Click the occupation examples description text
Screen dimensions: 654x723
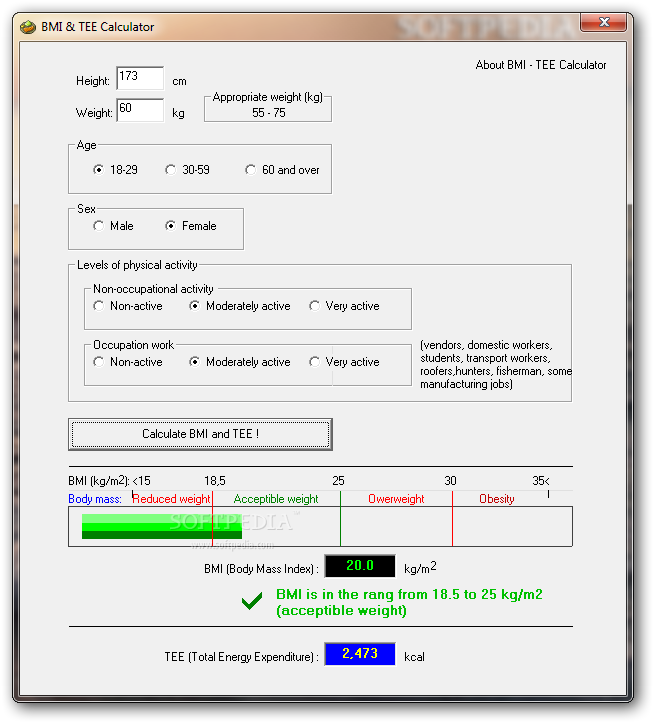pyautogui.click(x=496, y=364)
